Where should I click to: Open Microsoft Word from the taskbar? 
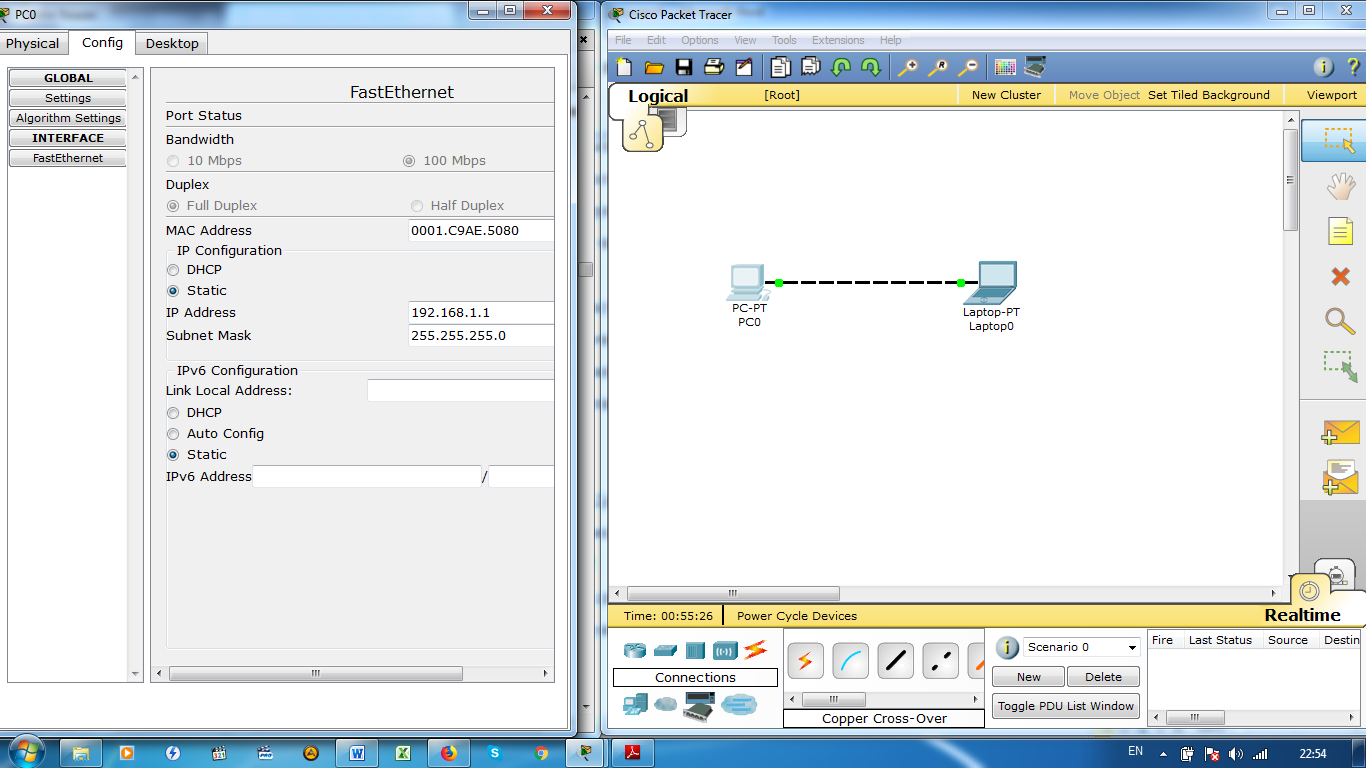point(357,753)
